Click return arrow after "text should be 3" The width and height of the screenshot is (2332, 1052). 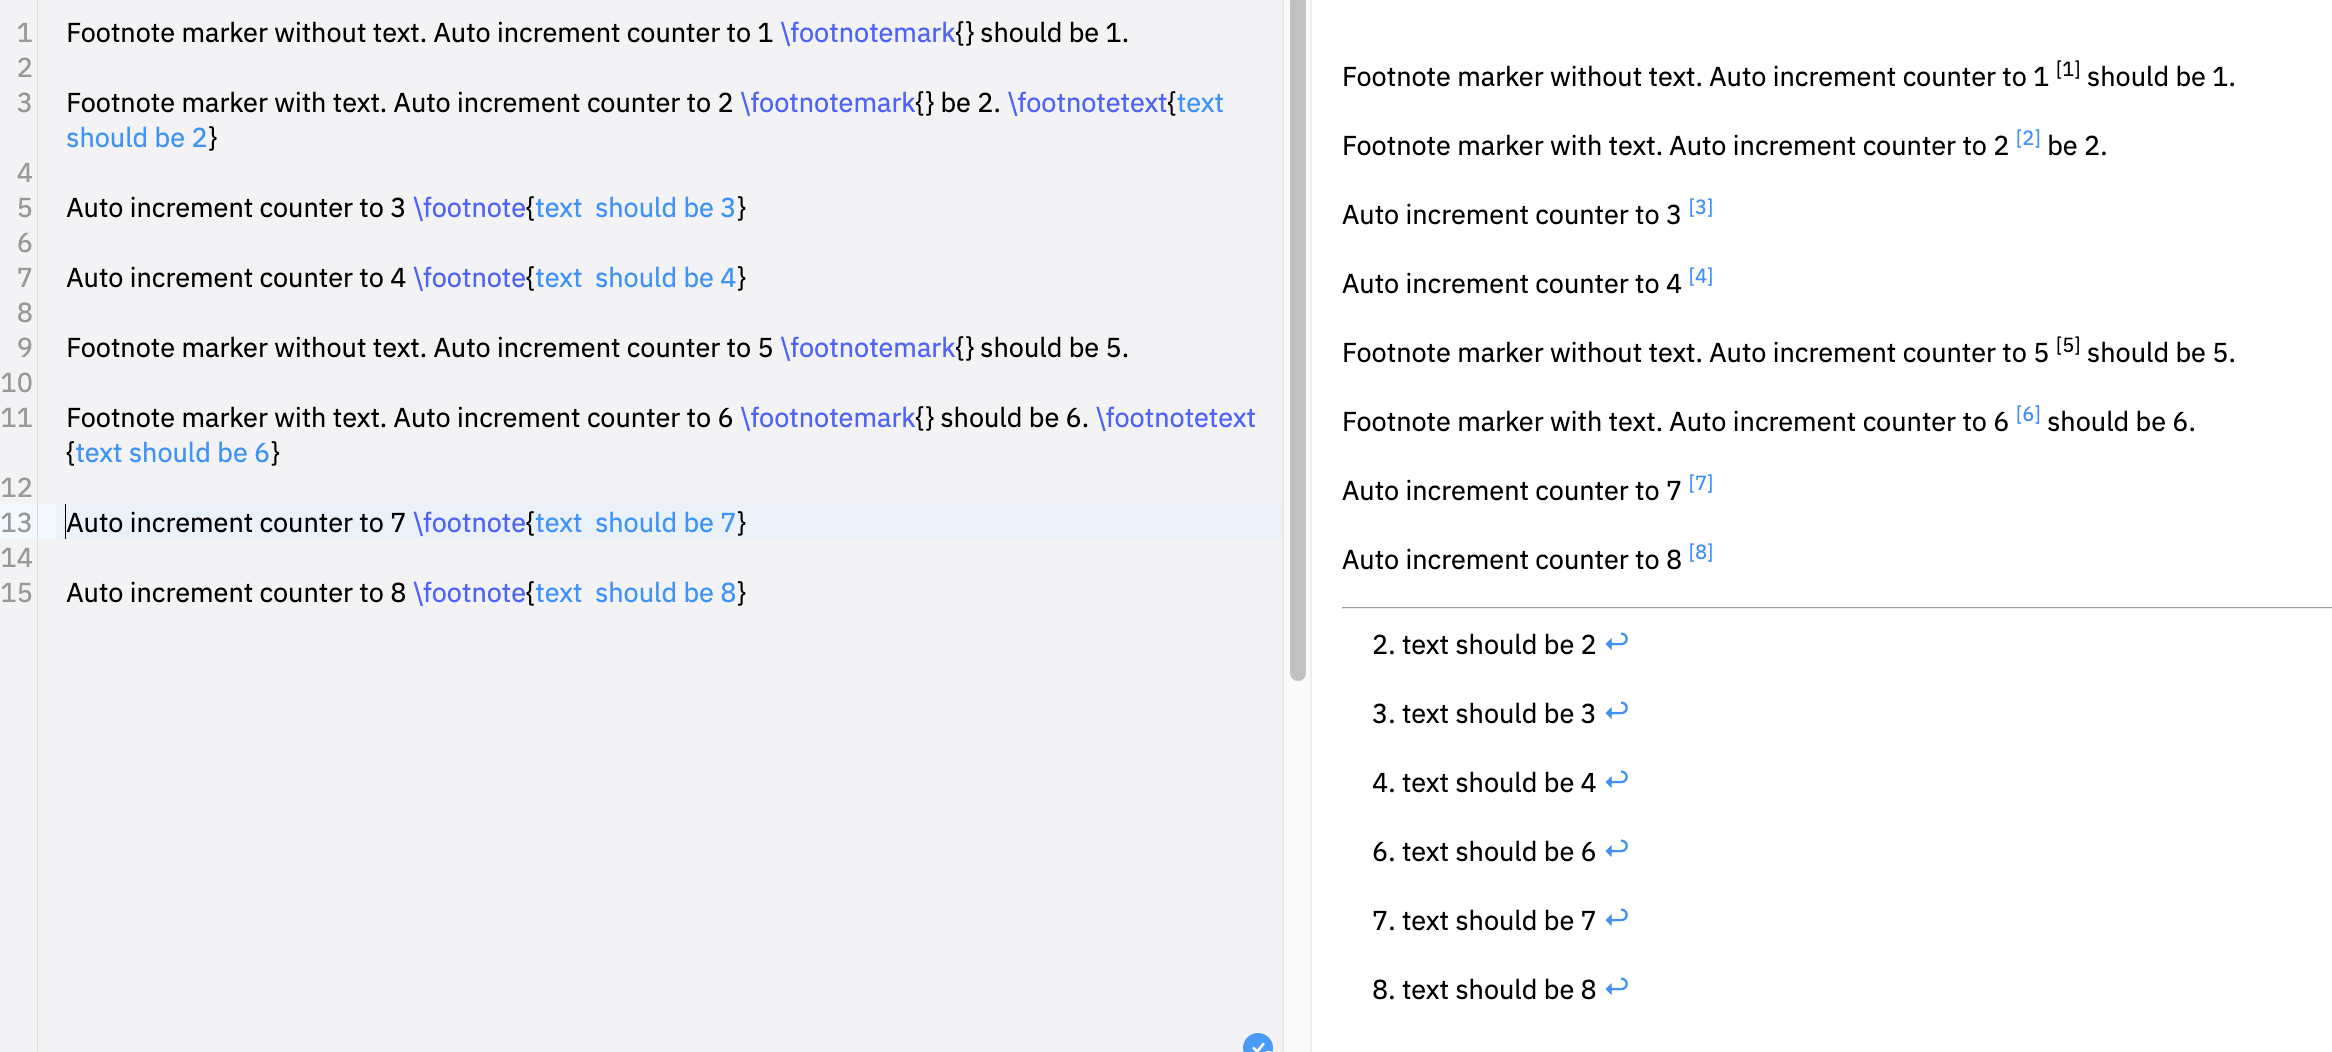[1616, 711]
